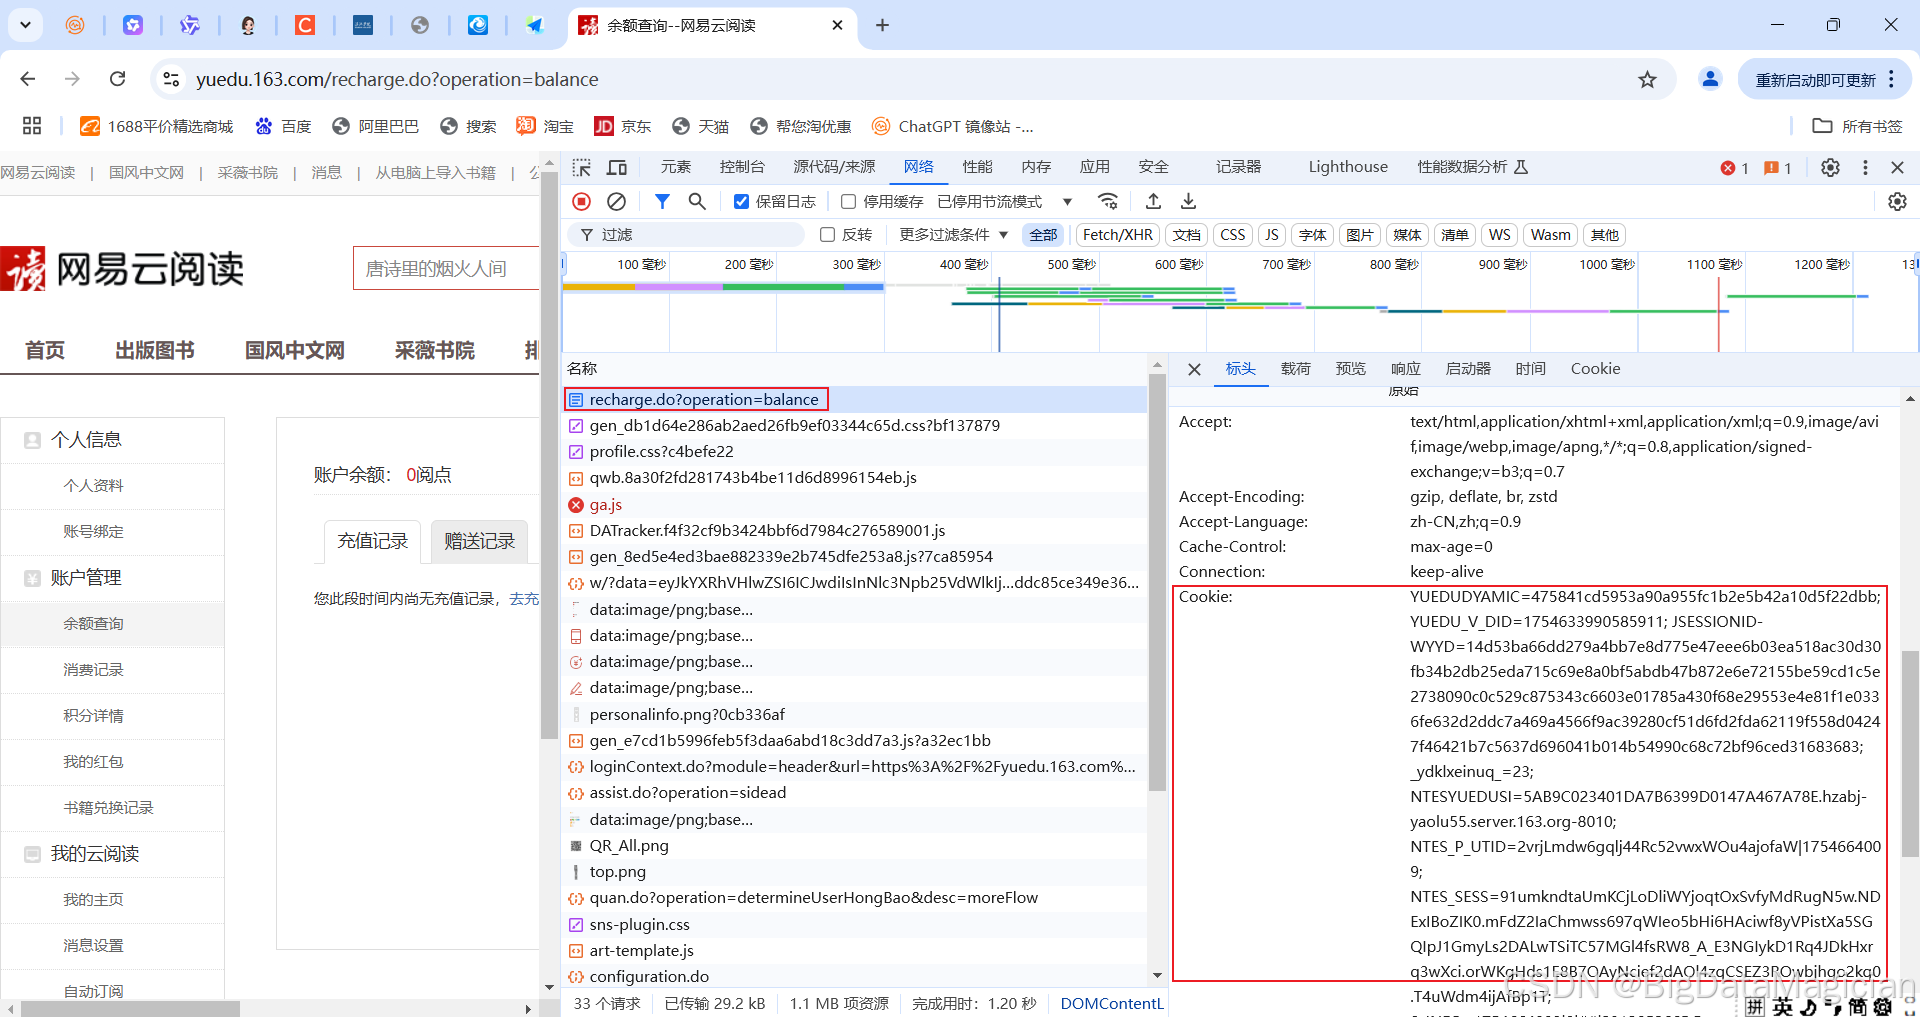Open 个人资料 sidebar link

pyautogui.click(x=93, y=486)
